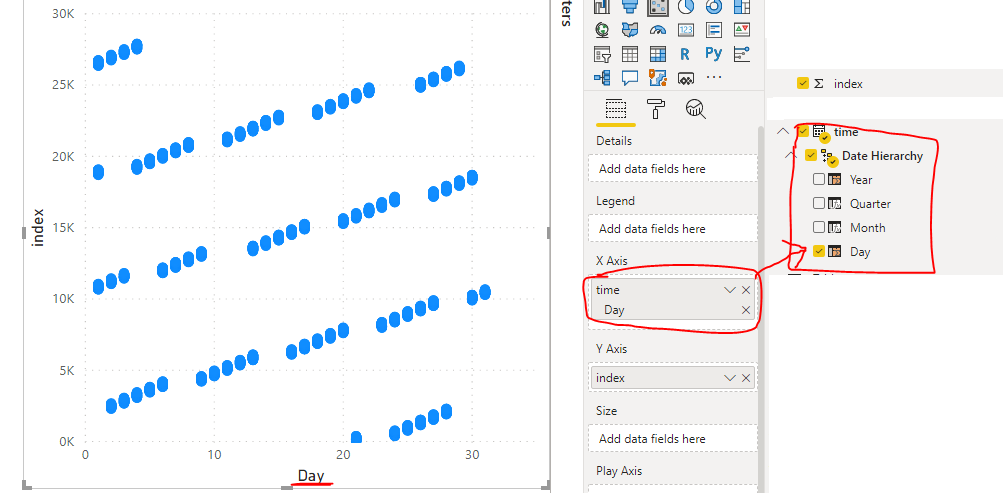
Task: Check the Quarter checkbox
Action: [819, 203]
